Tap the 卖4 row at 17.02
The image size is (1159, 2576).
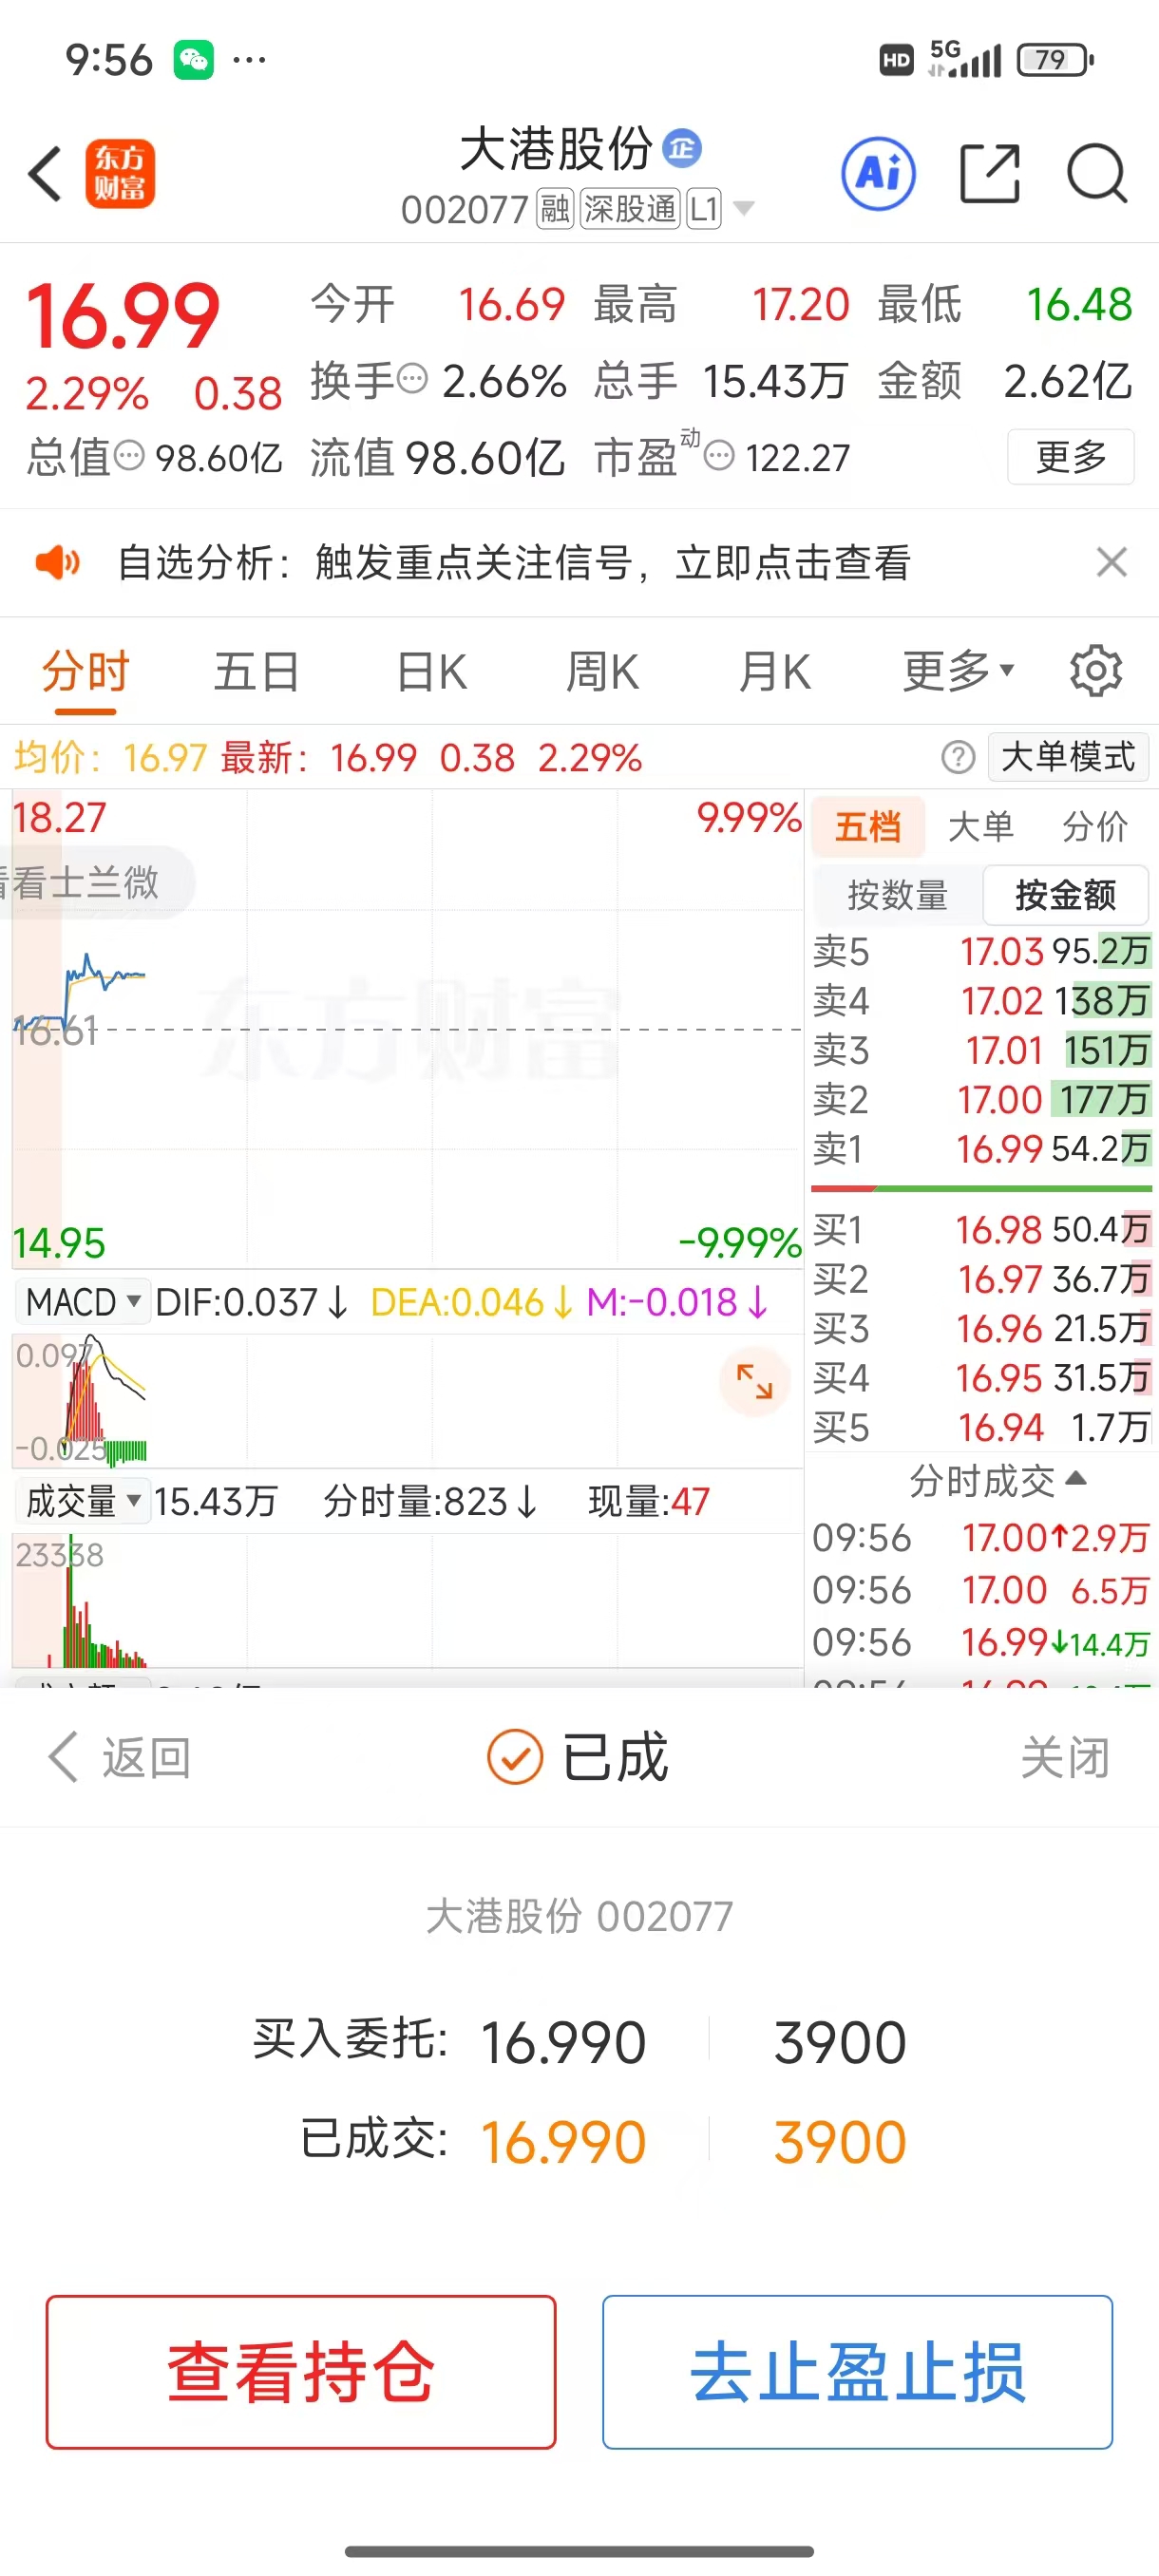coord(981,1000)
